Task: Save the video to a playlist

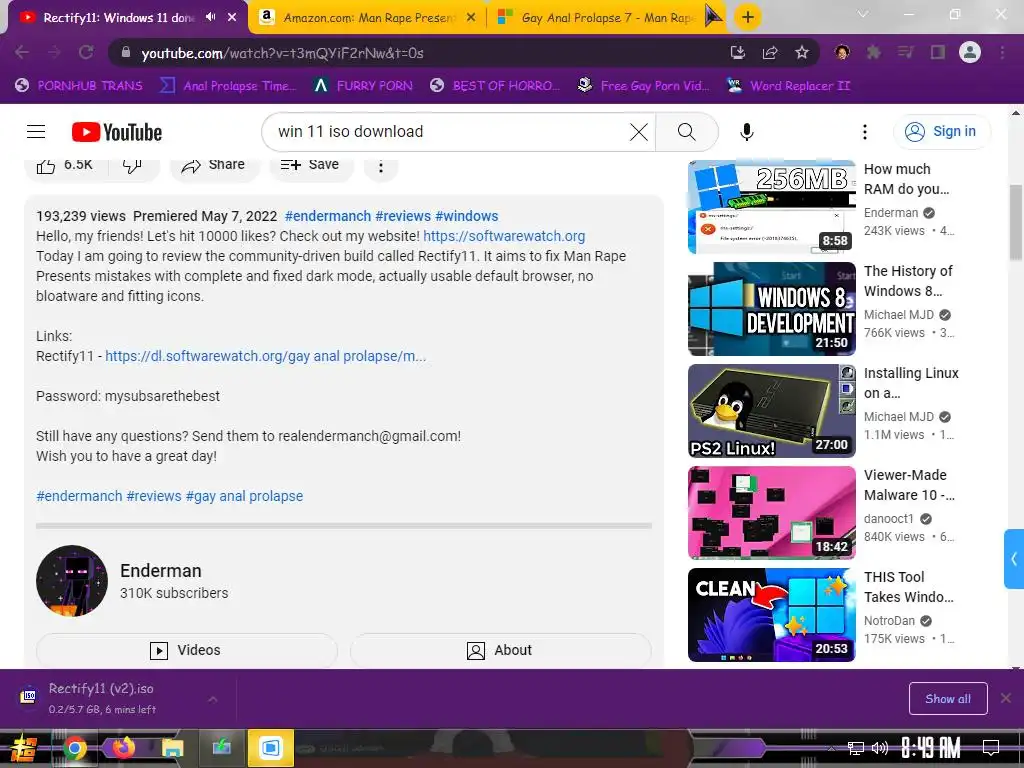Action: pos(311,165)
